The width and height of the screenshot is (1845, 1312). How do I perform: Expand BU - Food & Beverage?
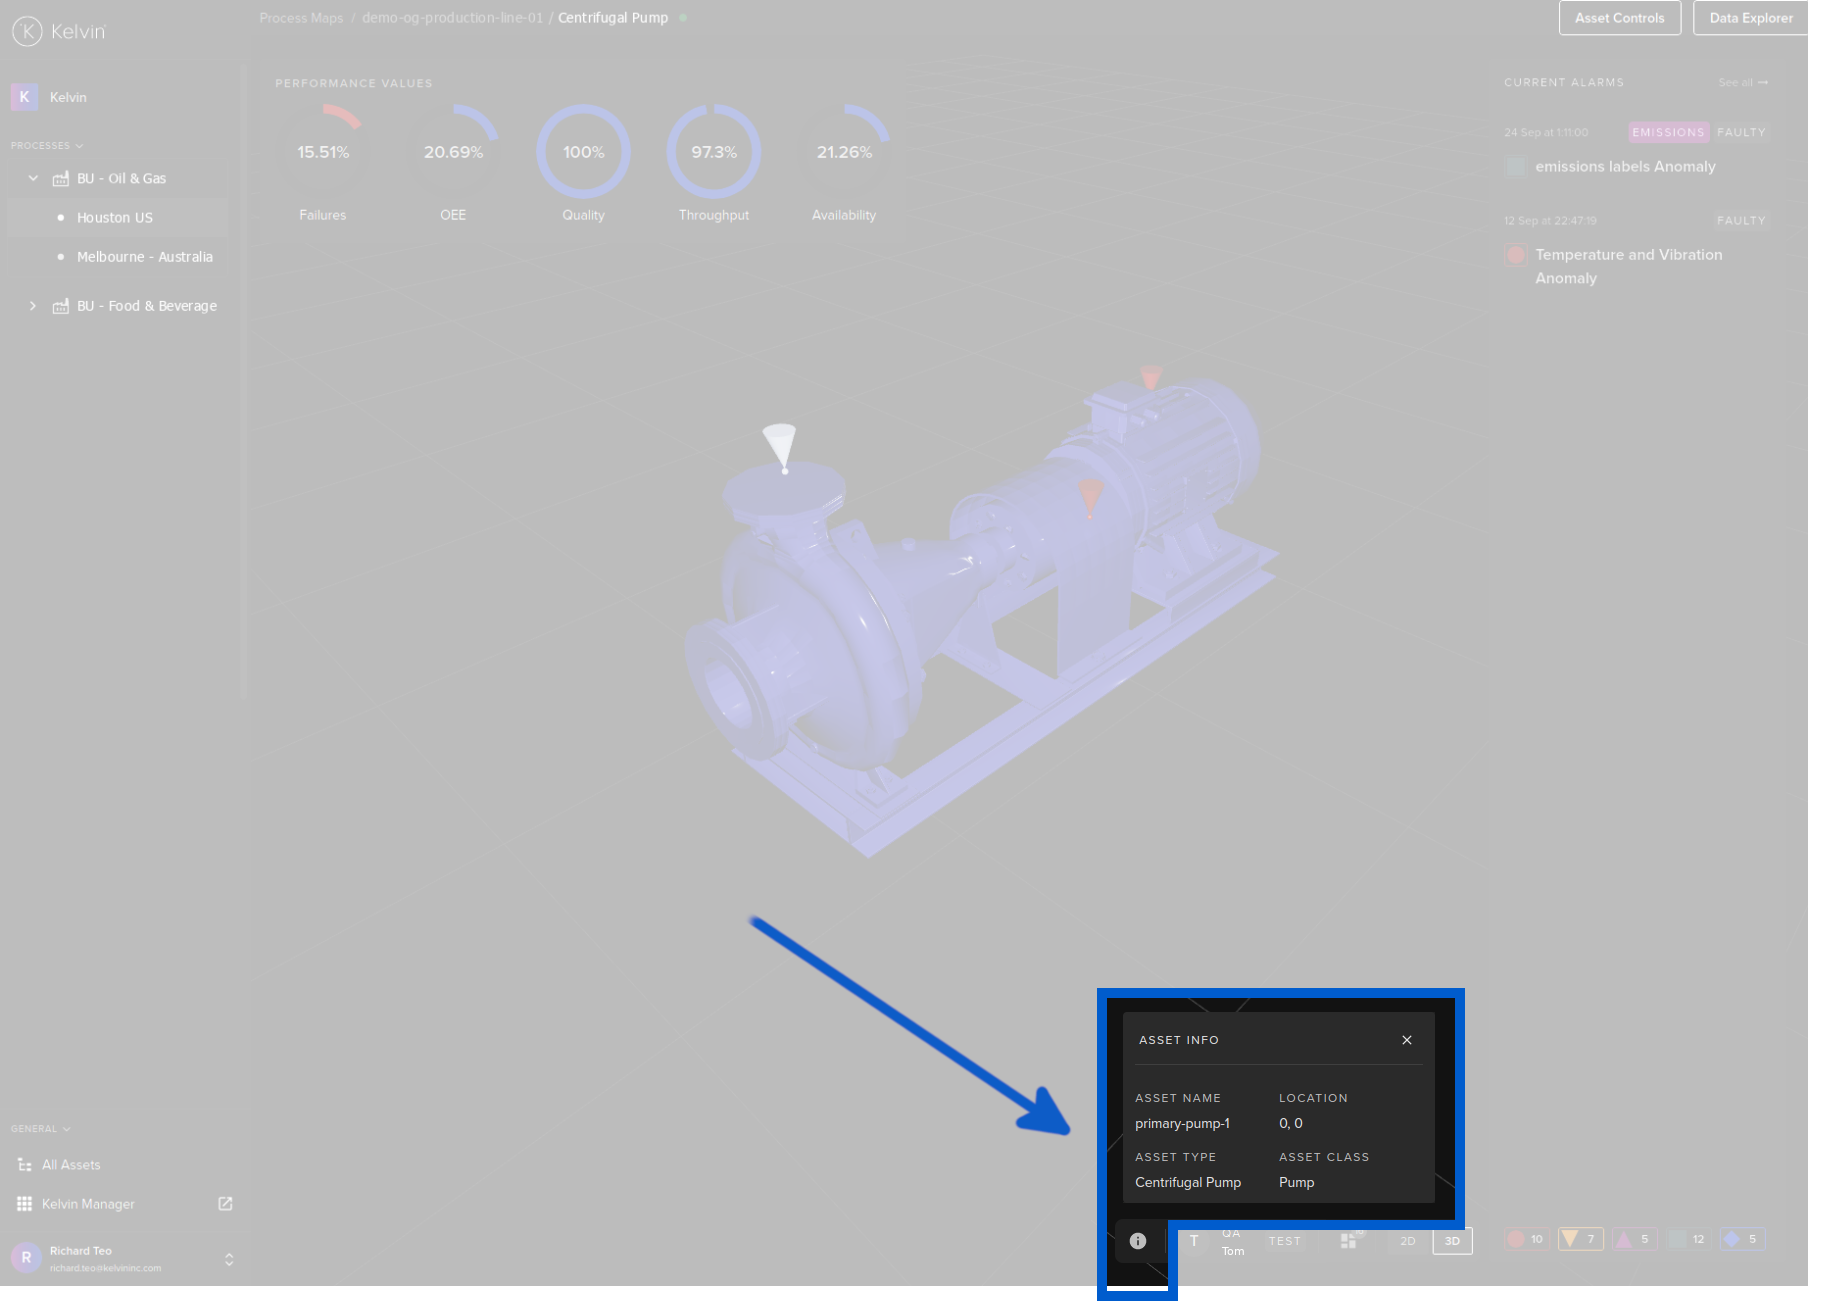tap(33, 305)
